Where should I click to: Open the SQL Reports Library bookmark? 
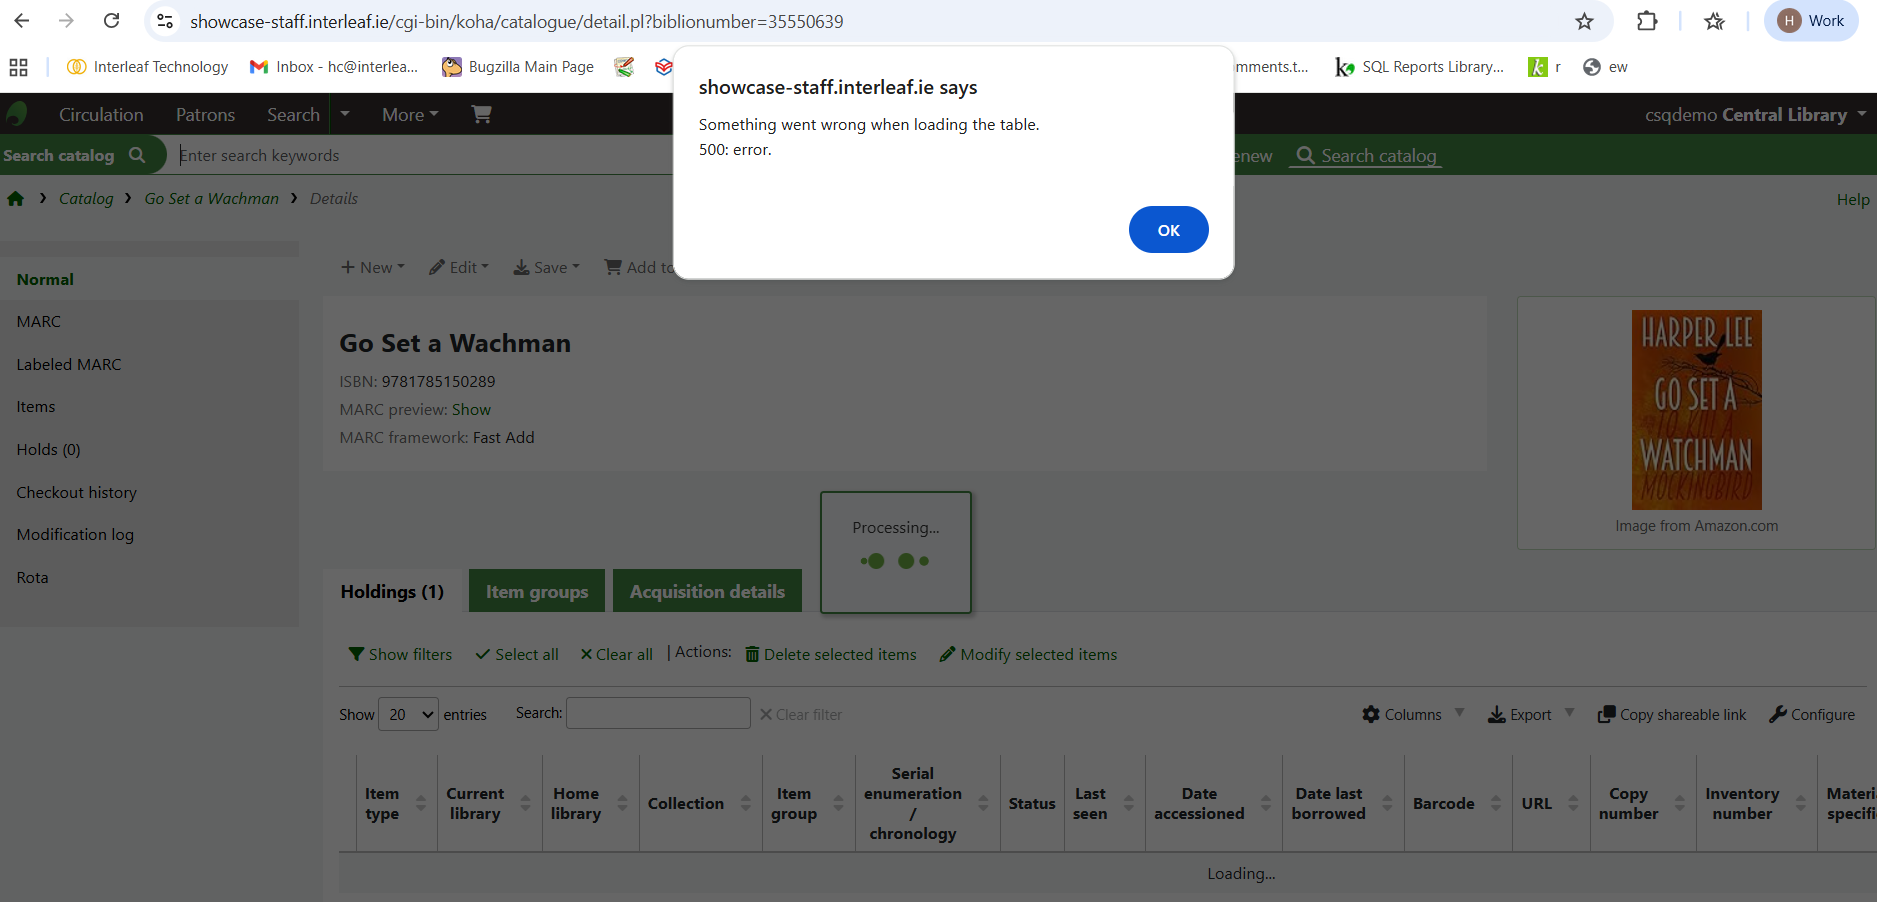(x=1419, y=67)
